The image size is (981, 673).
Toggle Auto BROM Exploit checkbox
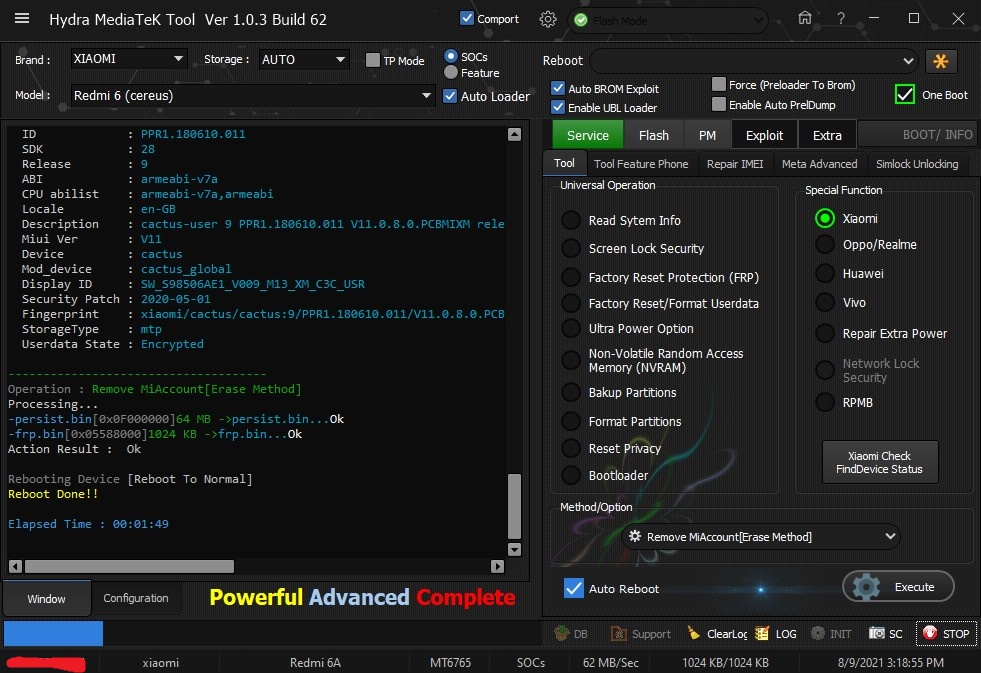(x=558, y=88)
